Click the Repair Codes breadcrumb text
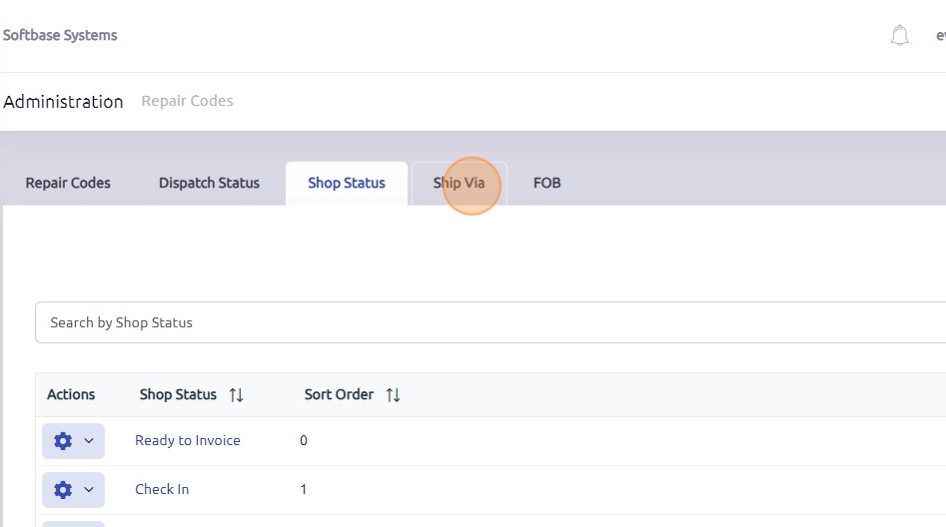Image resolution: width=946 pixels, height=527 pixels. coord(187,101)
